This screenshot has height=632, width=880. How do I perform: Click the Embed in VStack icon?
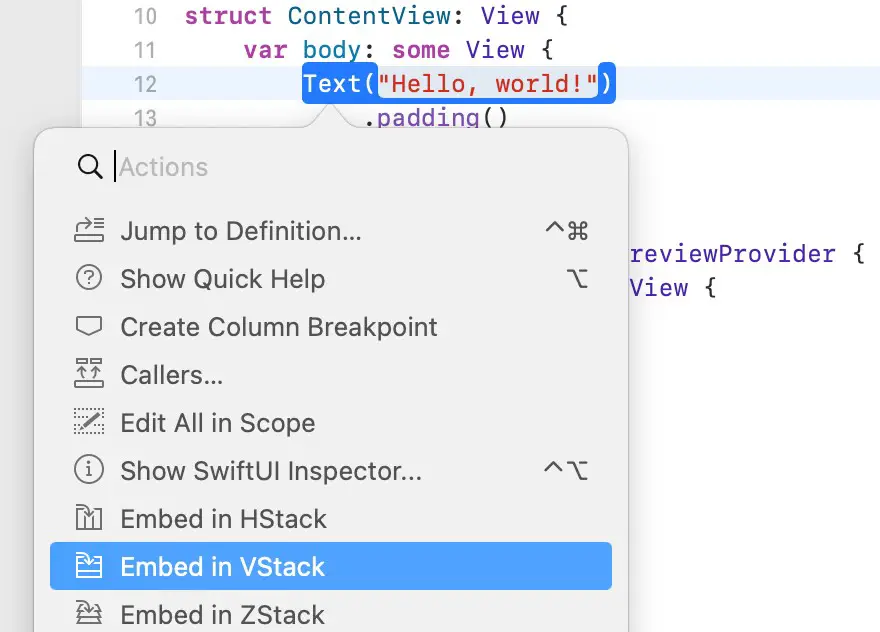[x=89, y=566]
